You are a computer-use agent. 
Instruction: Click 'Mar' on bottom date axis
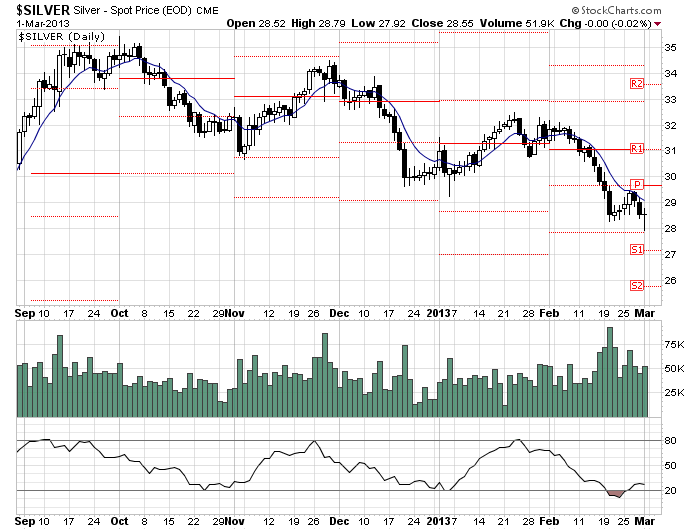point(645,521)
